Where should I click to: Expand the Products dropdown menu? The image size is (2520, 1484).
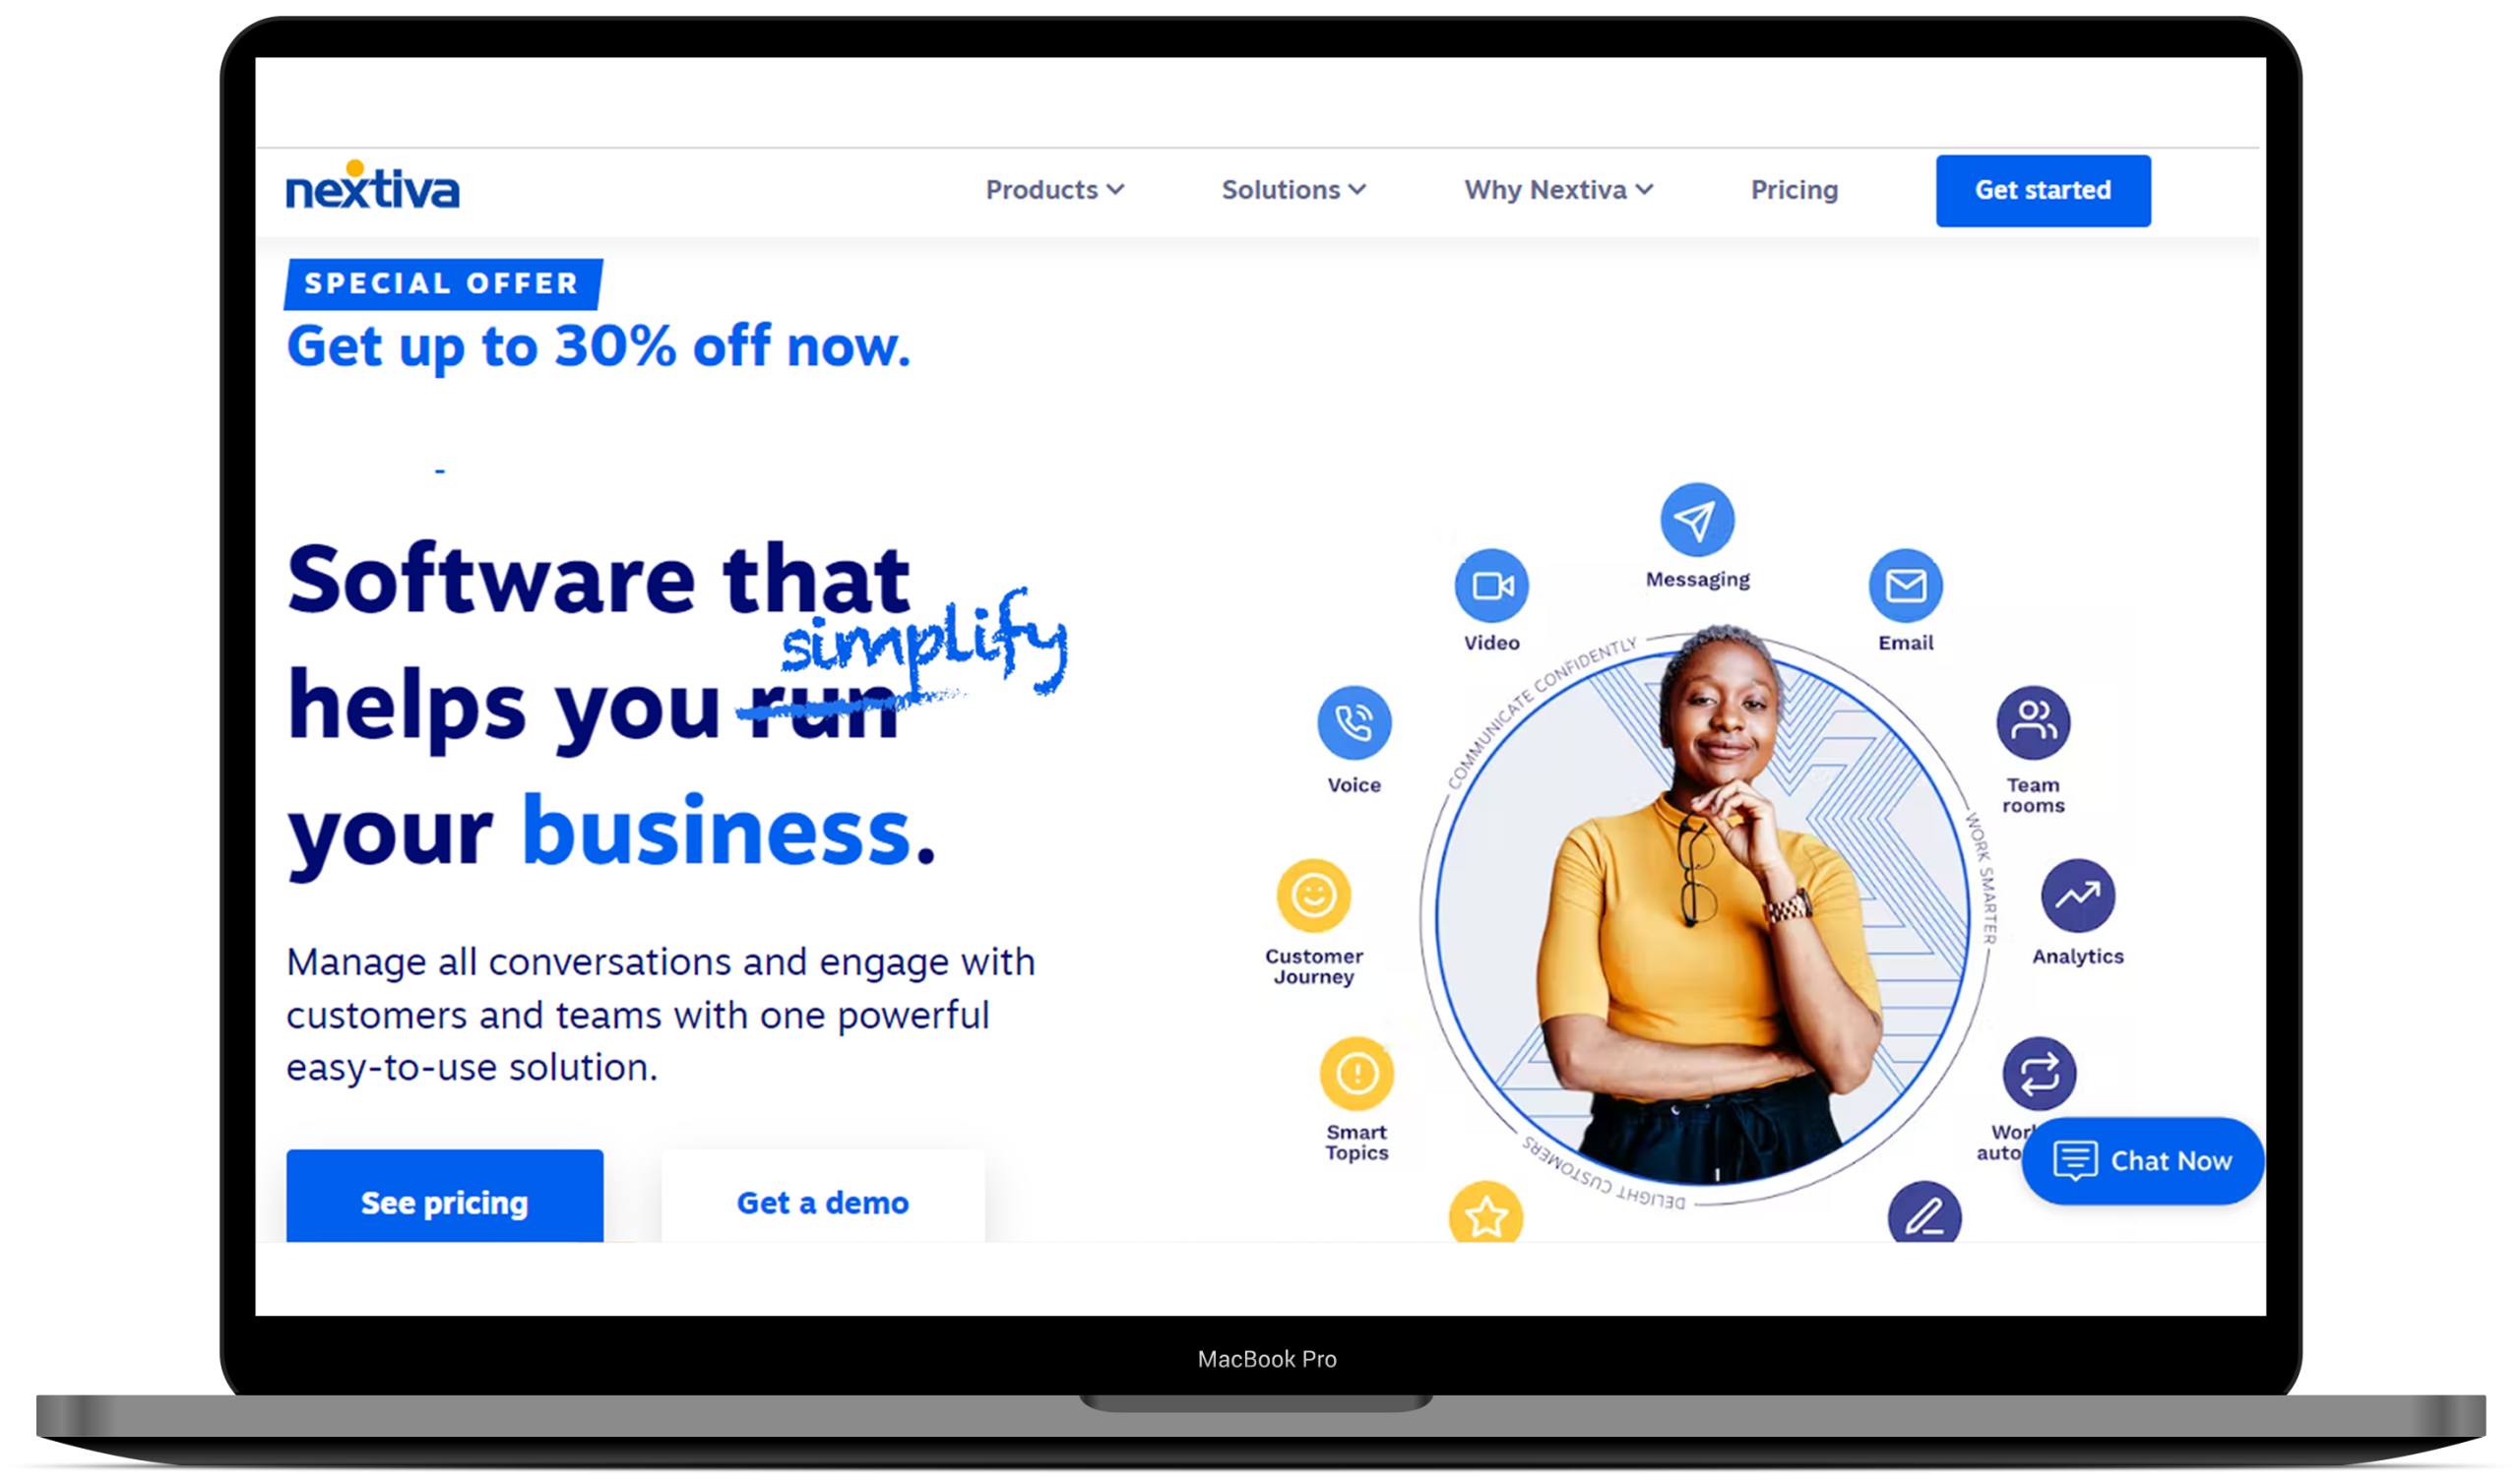pos(1057,189)
